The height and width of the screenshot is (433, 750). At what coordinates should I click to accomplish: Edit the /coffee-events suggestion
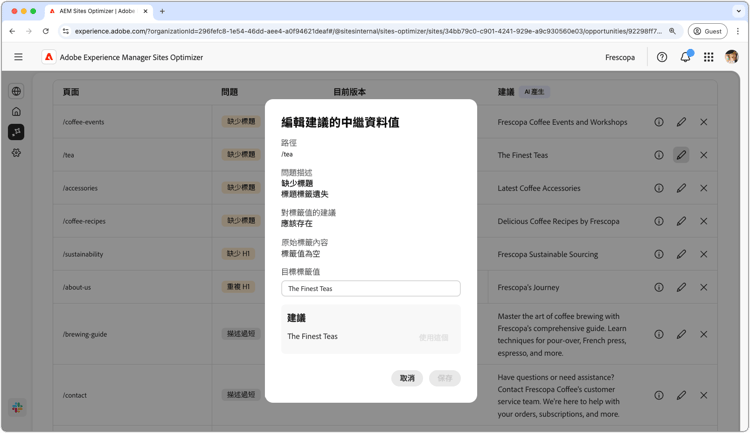(x=681, y=122)
